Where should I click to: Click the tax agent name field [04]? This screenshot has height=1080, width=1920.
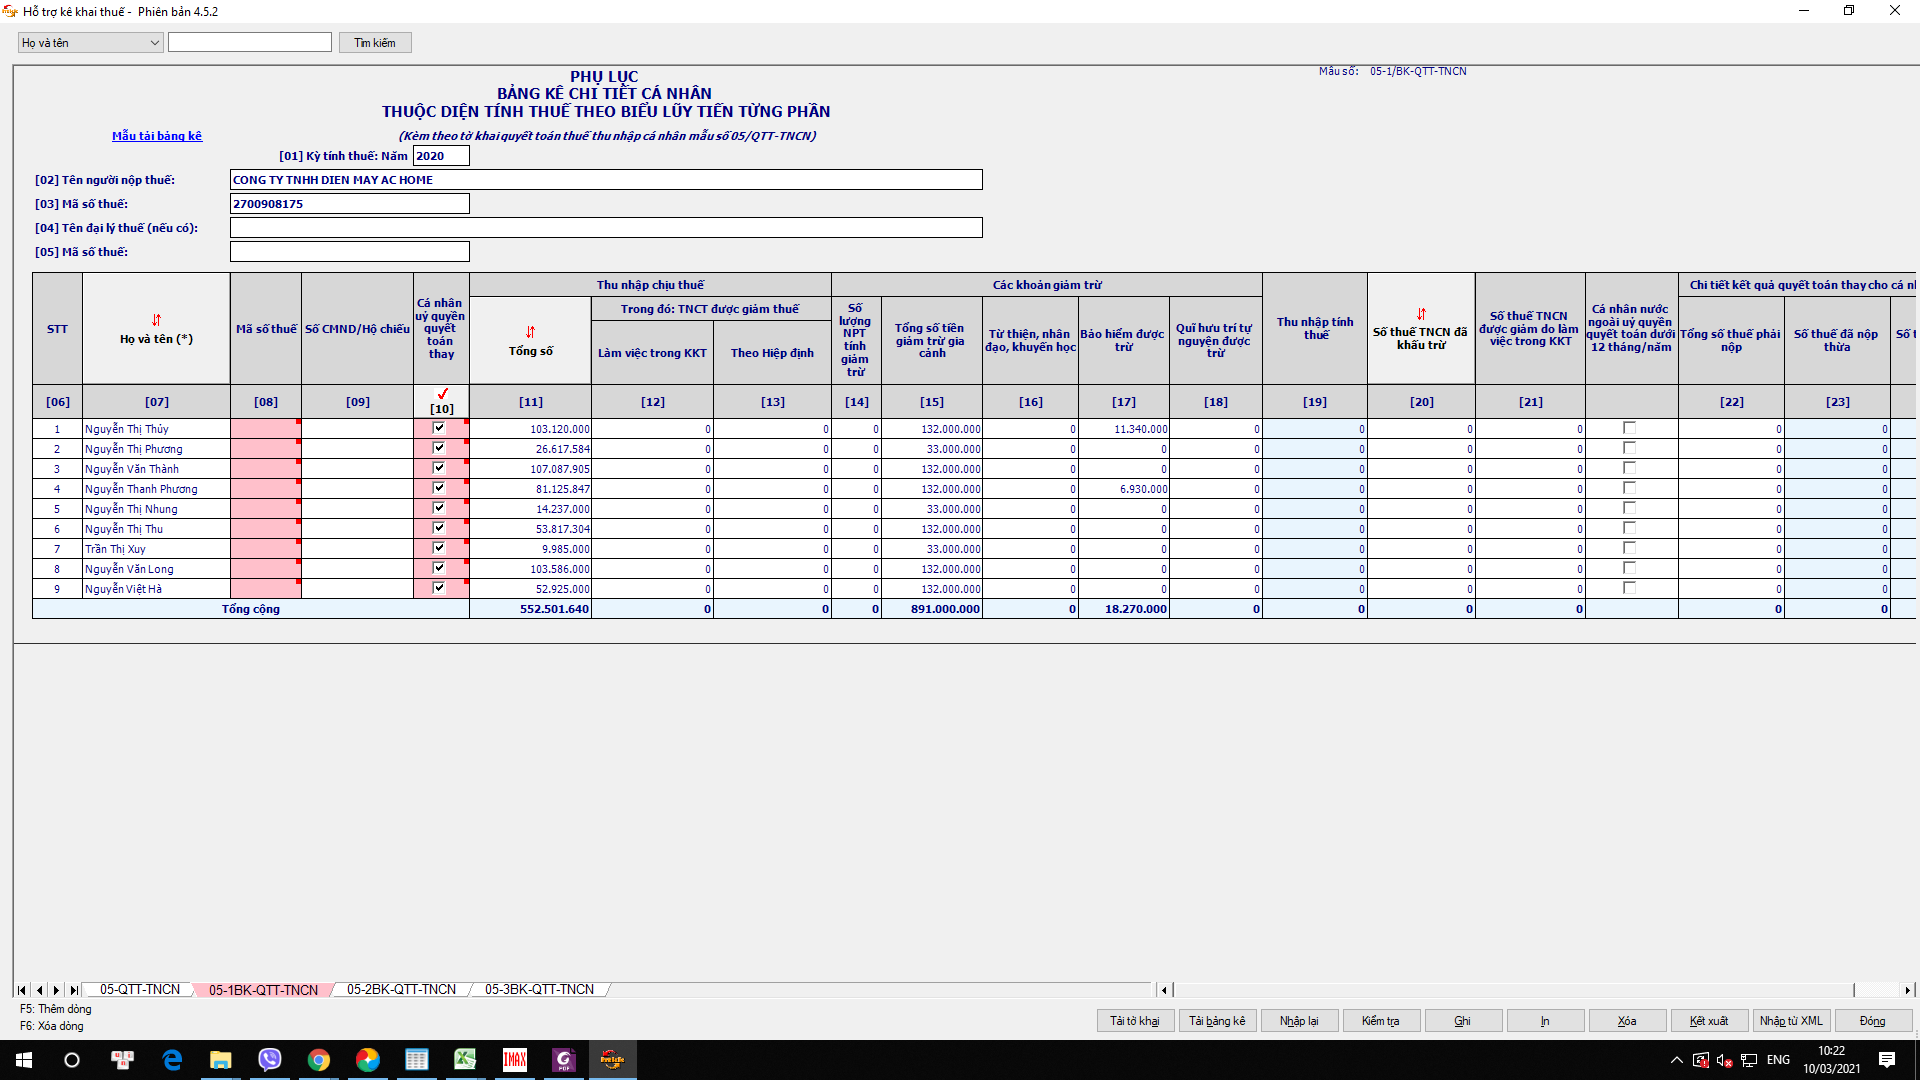pos(606,228)
